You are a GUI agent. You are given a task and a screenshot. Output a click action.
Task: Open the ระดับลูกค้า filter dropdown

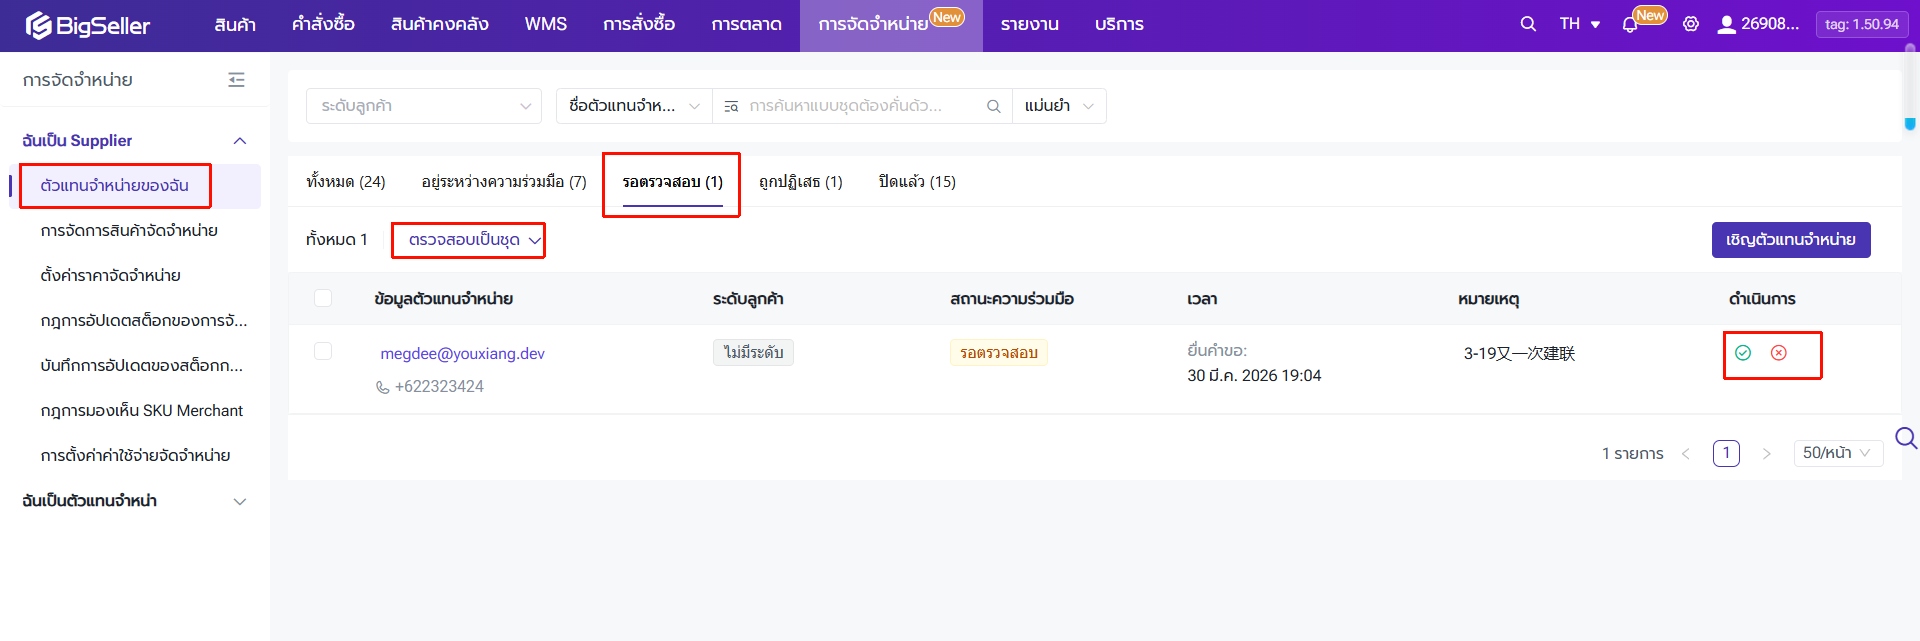(424, 106)
